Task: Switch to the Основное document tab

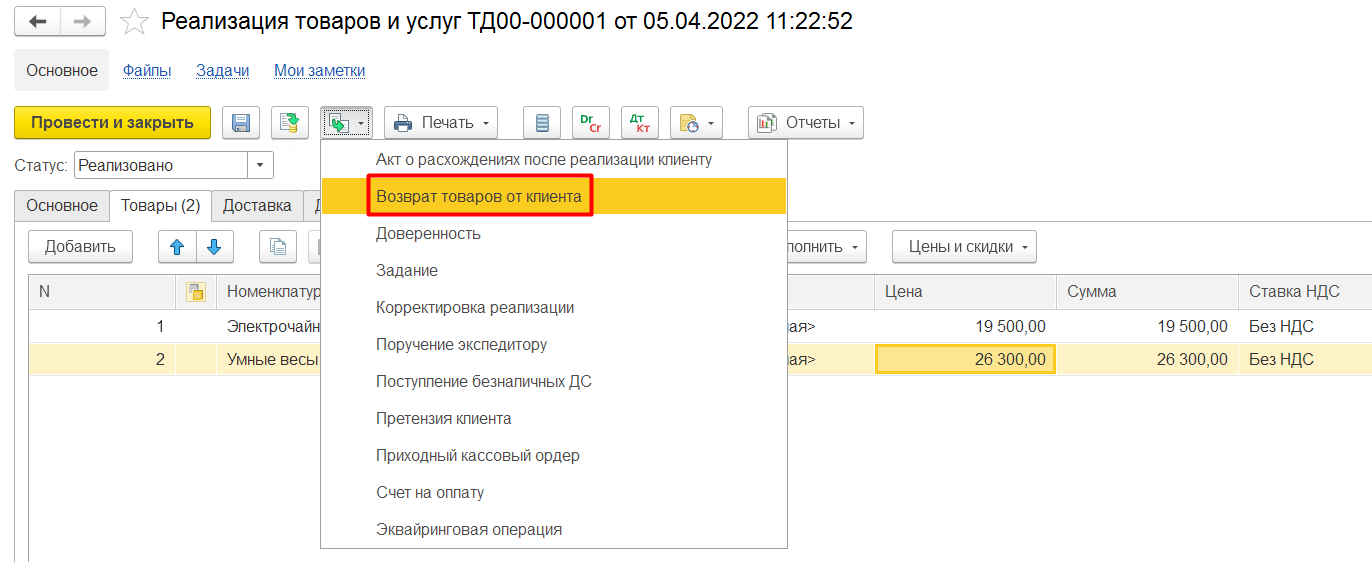Action: coord(62,205)
